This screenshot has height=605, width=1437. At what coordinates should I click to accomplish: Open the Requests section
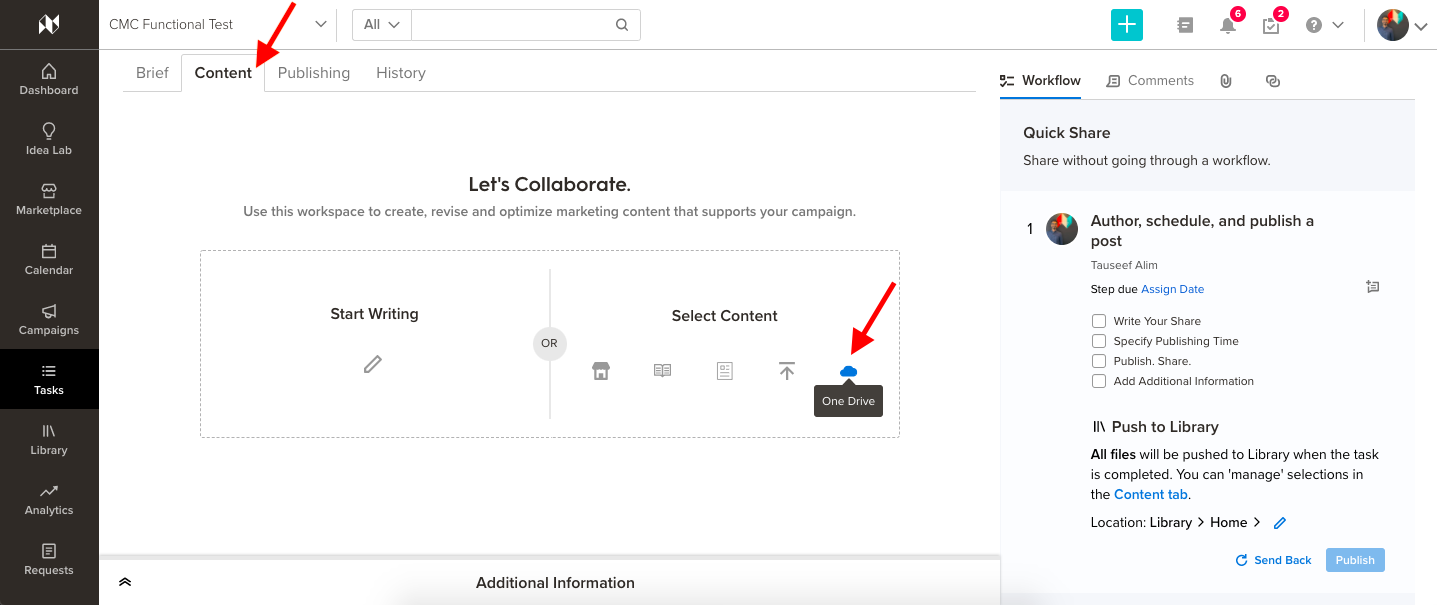pos(49,560)
